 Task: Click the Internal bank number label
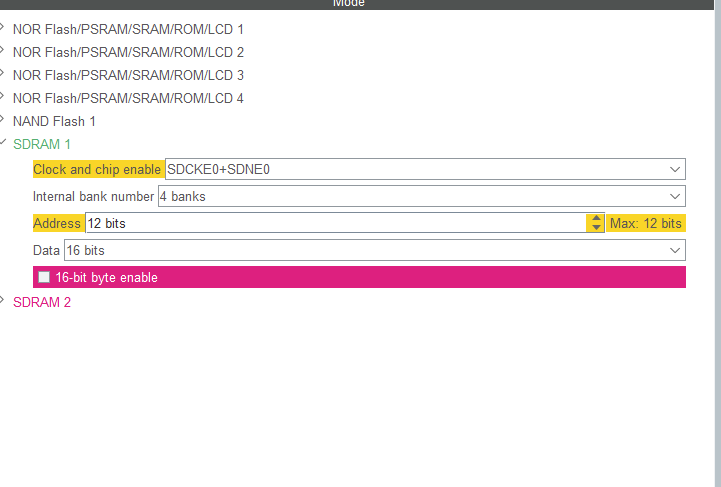[93, 196]
